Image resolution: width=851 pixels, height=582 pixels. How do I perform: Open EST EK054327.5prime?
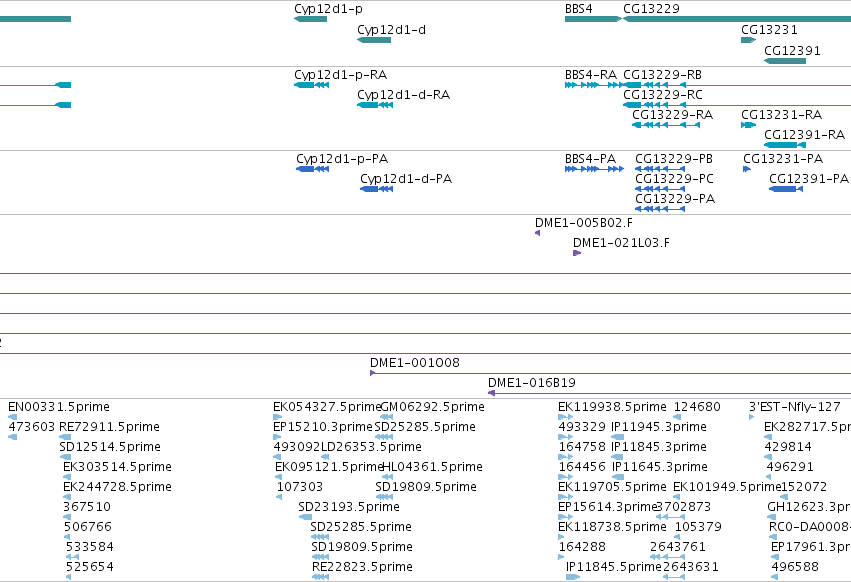(x=277, y=417)
